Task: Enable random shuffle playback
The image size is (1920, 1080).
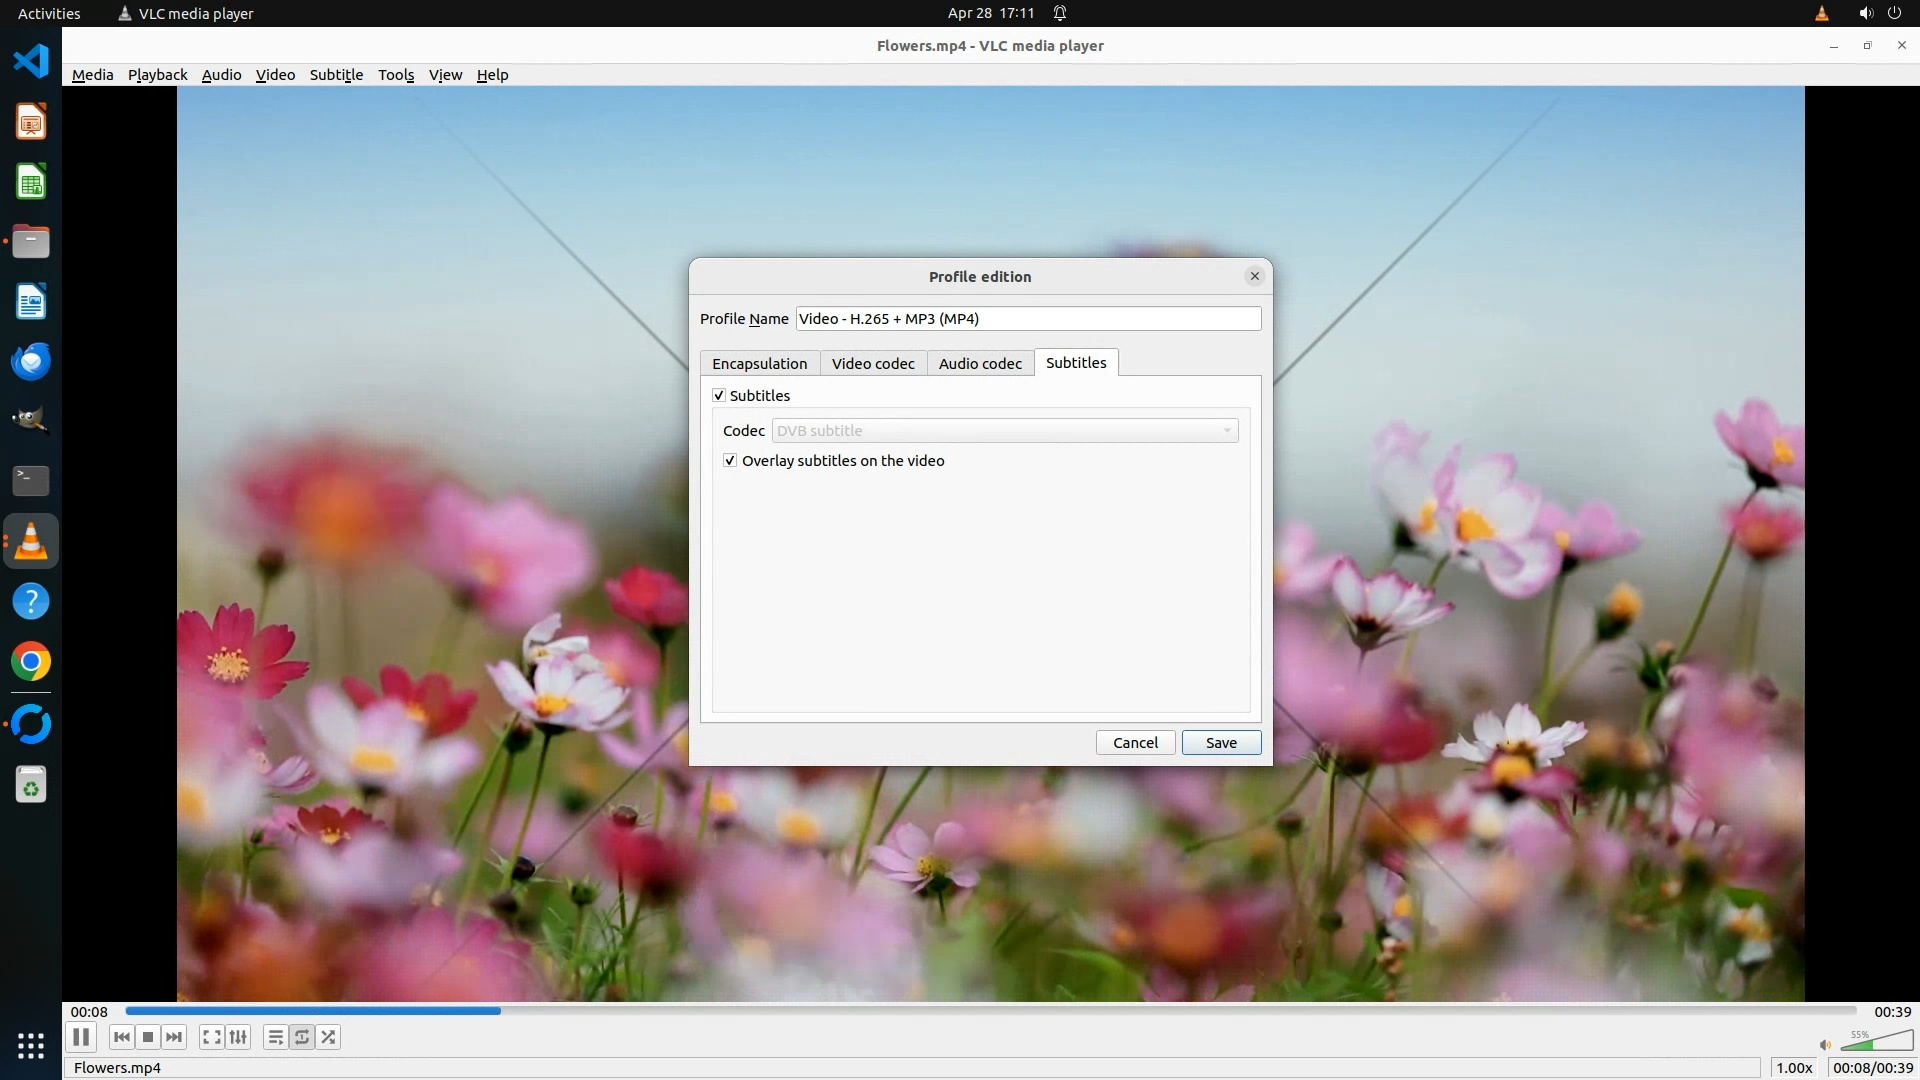Action: pyautogui.click(x=329, y=1037)
